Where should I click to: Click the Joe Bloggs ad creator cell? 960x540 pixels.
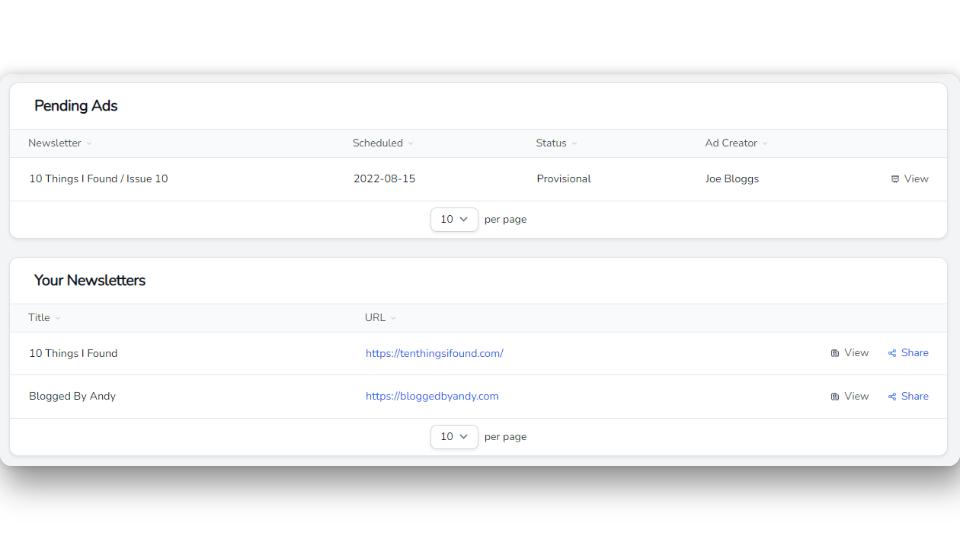[x=731, y=179]
